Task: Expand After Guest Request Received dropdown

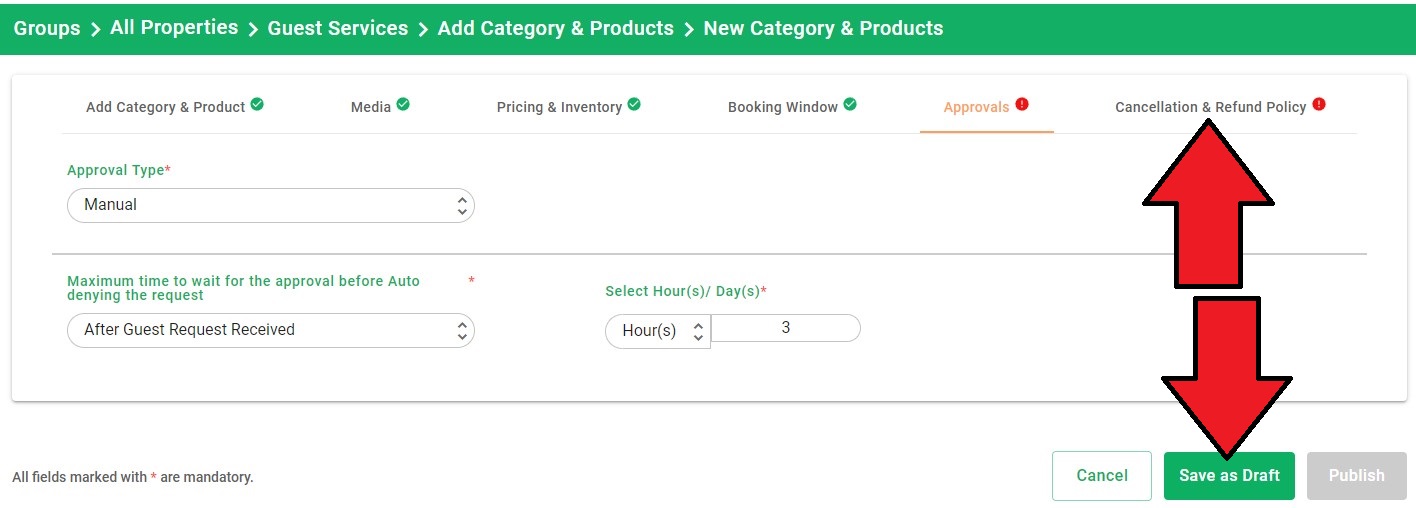Action: click(271, 330)
